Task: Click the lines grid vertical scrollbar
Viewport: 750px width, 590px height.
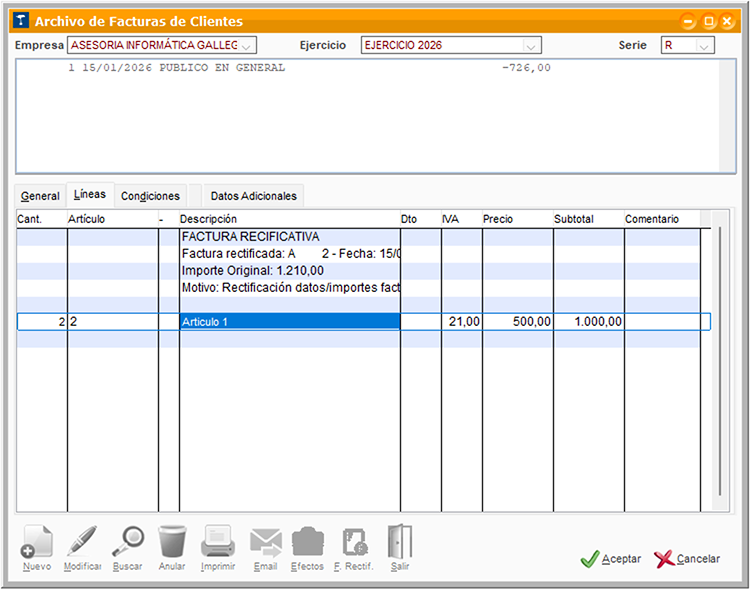Action: [720, 361]
